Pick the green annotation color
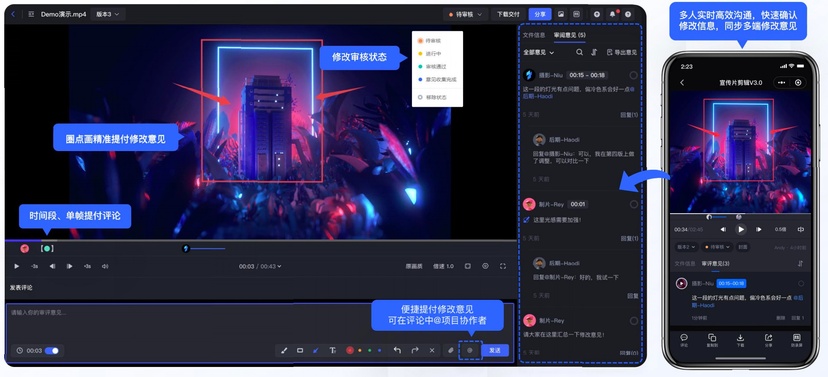The image size is (828, 377). tap(370, 351)
